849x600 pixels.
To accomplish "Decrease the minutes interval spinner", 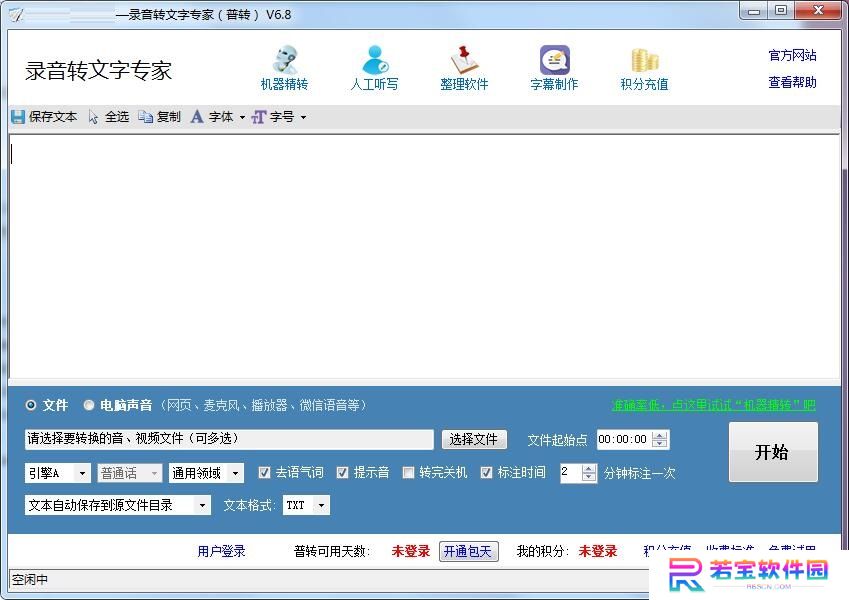I will [x=589, y=478].
